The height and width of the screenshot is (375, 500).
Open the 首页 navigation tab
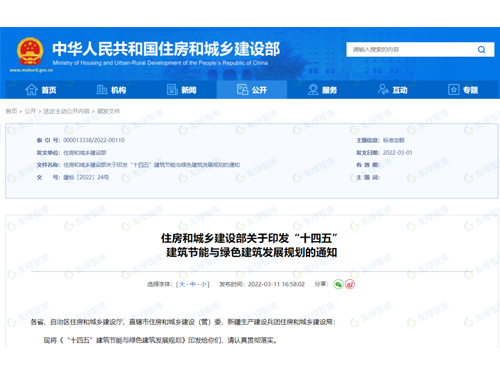click(41, 90)
